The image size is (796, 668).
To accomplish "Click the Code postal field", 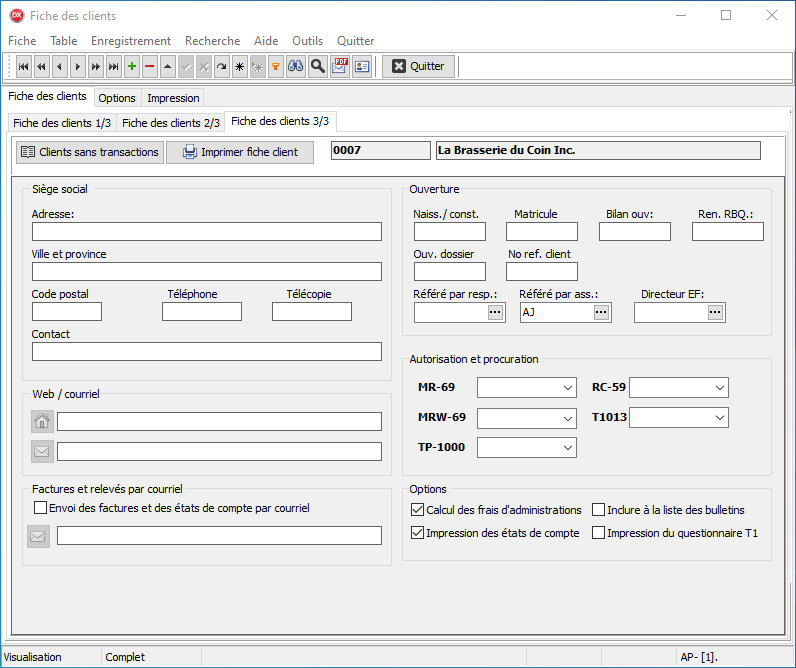I will [67, 312].
